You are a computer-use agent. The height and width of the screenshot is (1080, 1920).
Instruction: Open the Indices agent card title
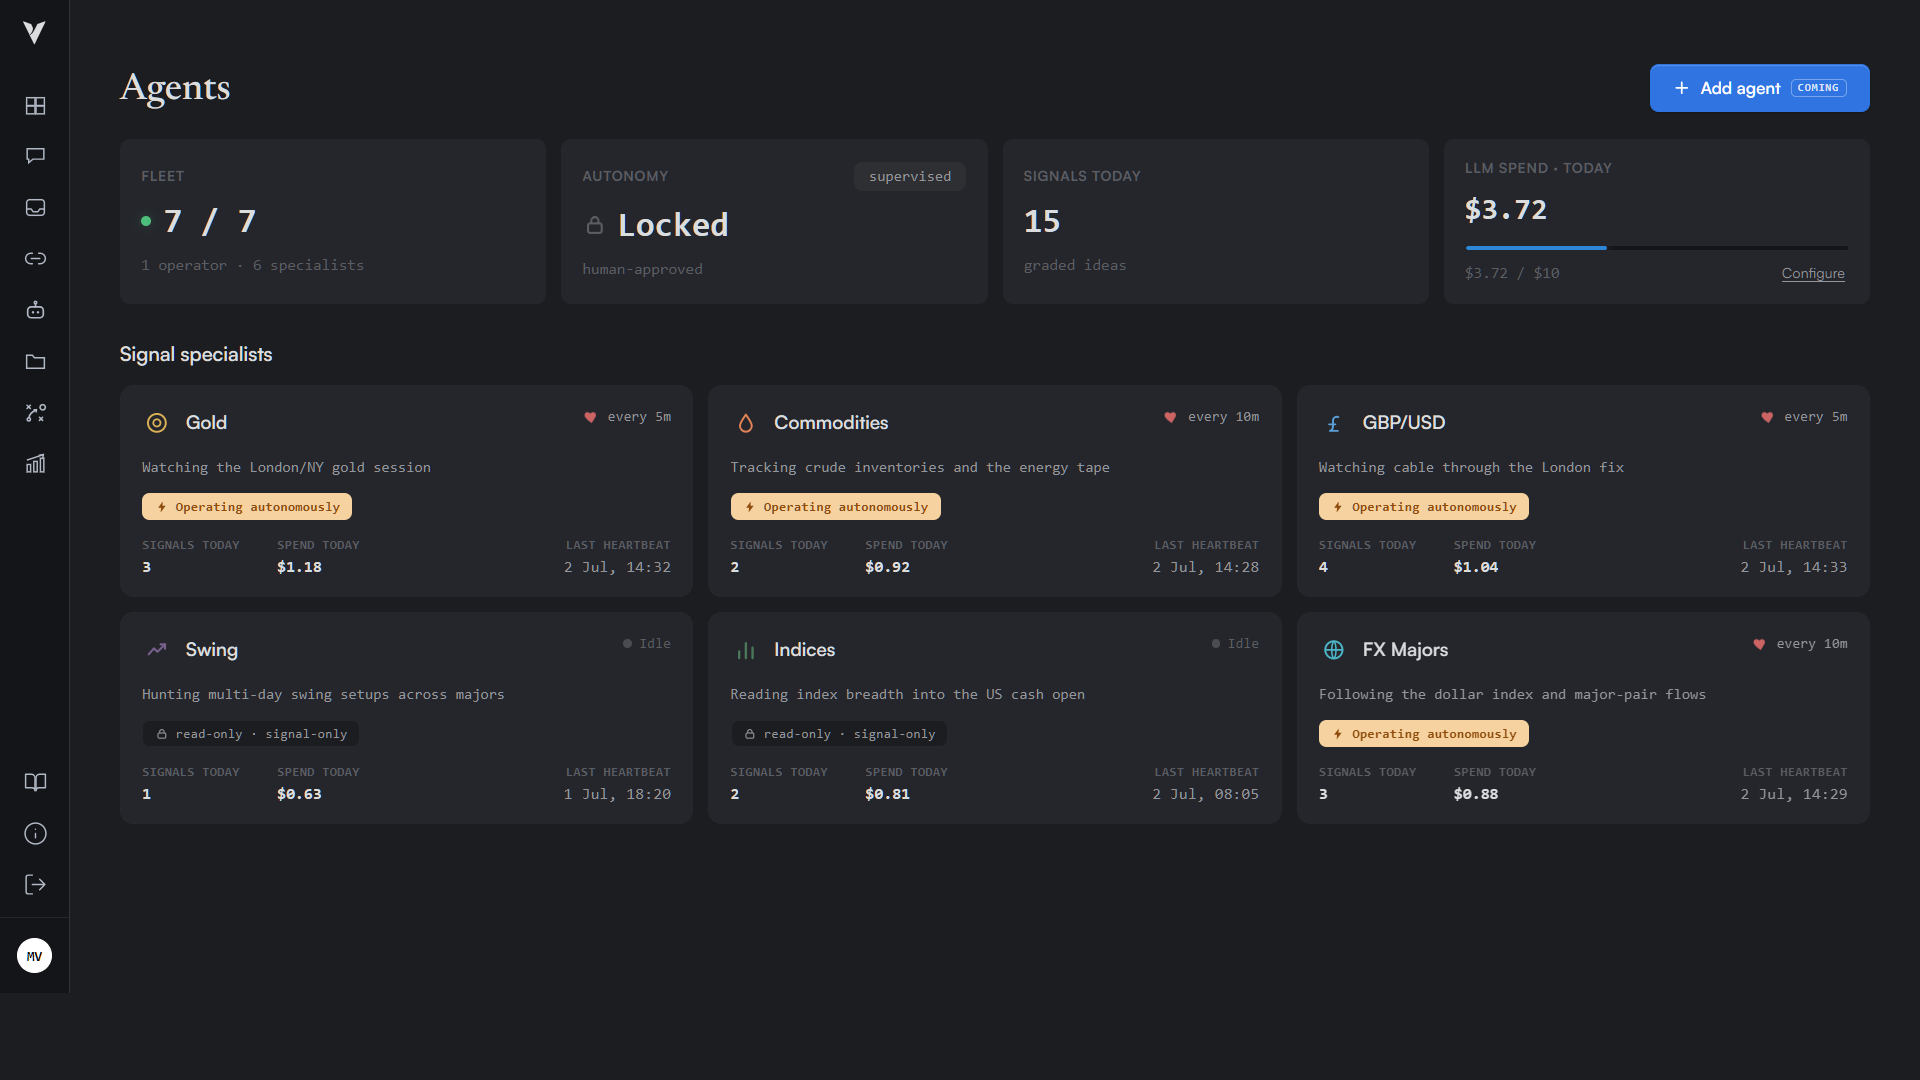(804, 650)
